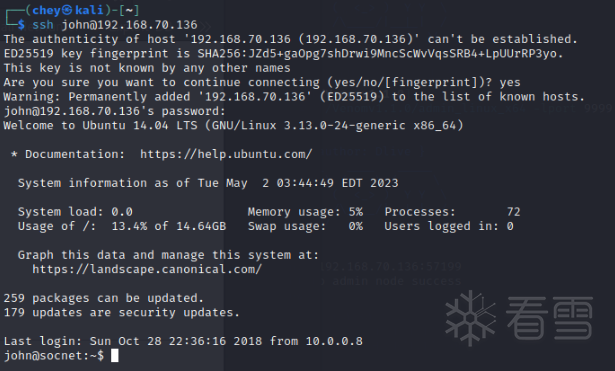Click the Memory usage 5% value
This screenshot has height=371, width=615.
[356, 212]
